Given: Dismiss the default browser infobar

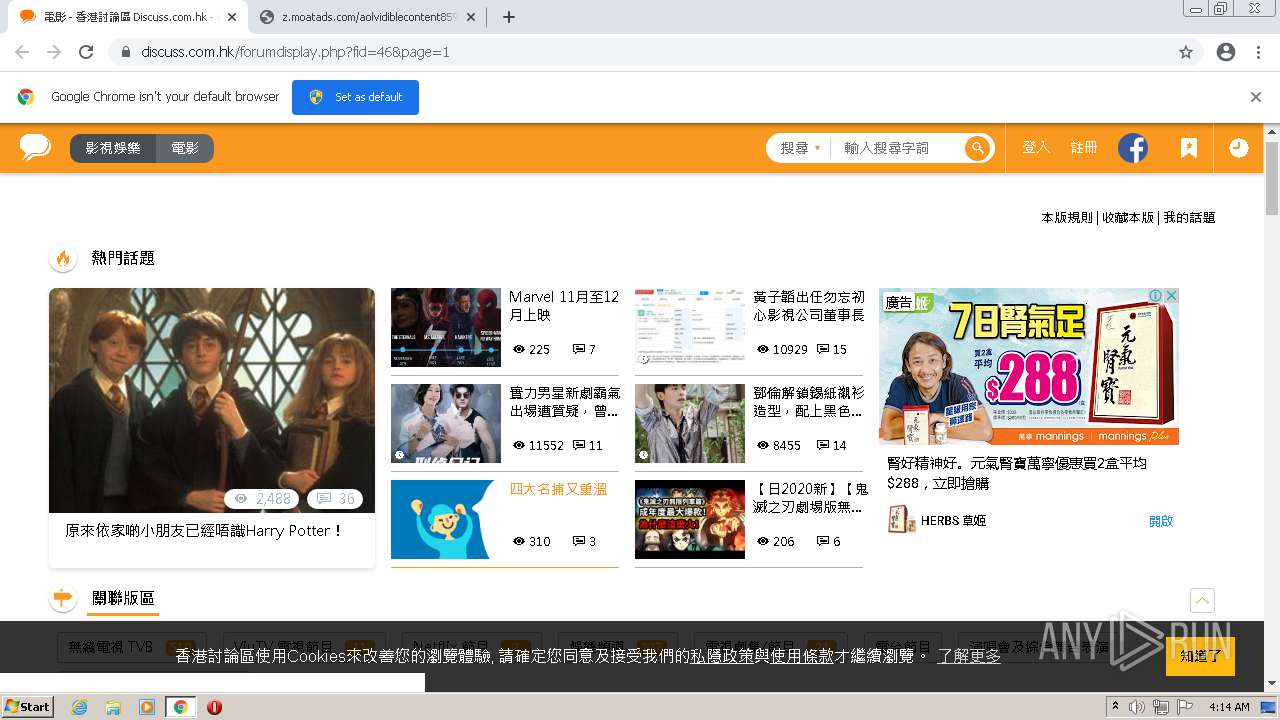Looking at the screenshot, I should (x=1256, y=97).
